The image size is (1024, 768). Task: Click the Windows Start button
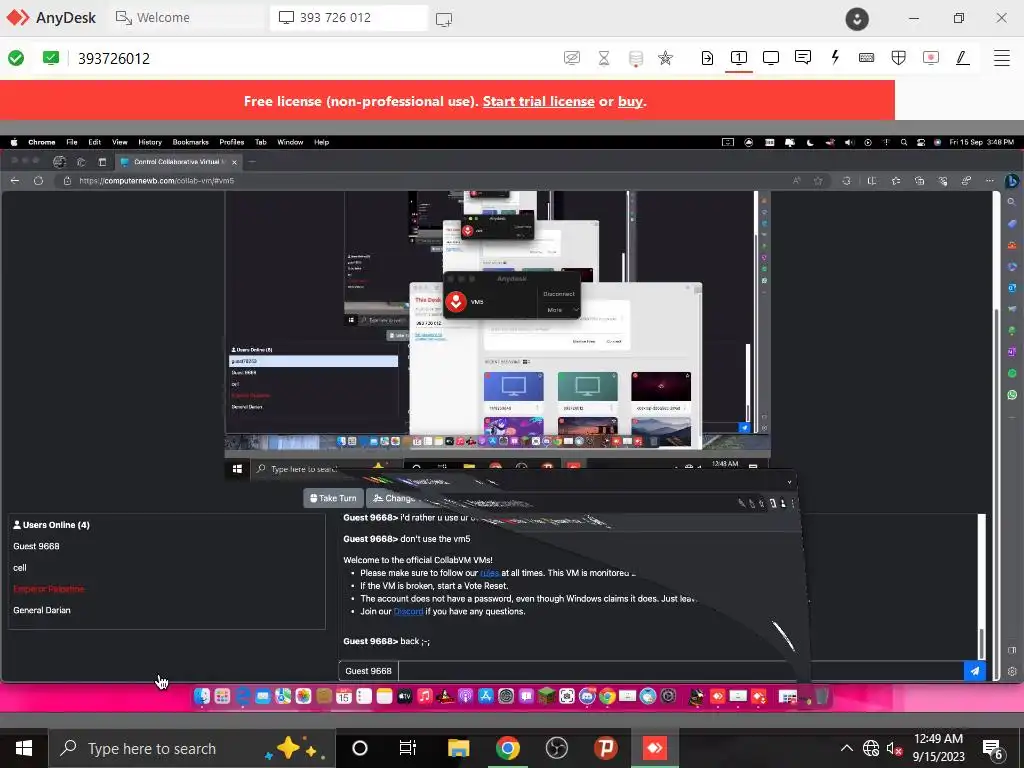point(24,748)
